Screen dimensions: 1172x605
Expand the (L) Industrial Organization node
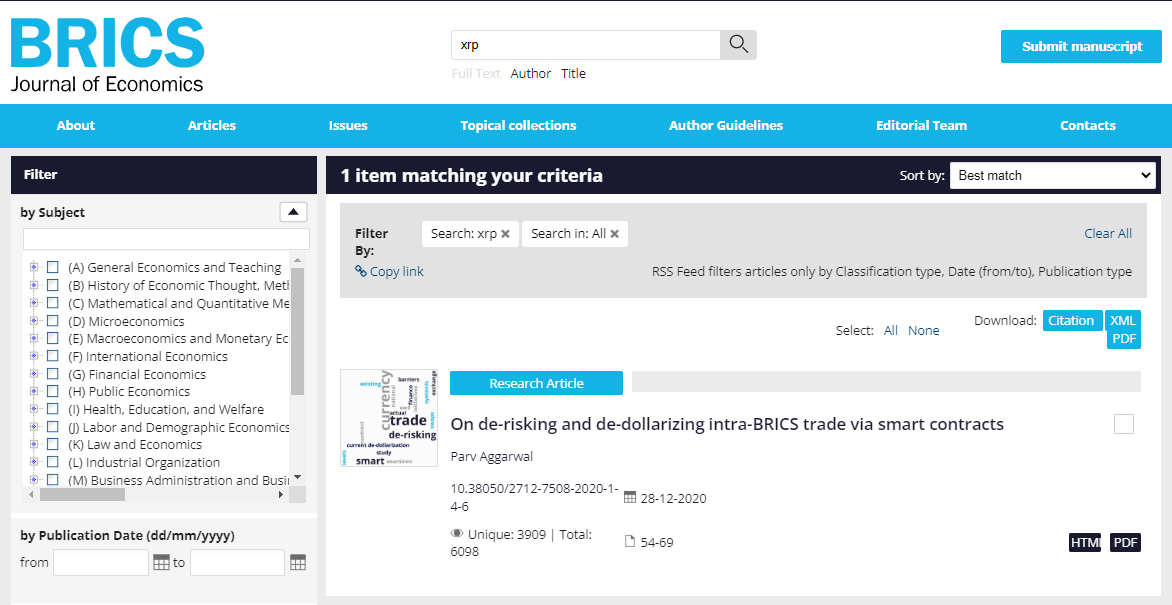[33, 462]
